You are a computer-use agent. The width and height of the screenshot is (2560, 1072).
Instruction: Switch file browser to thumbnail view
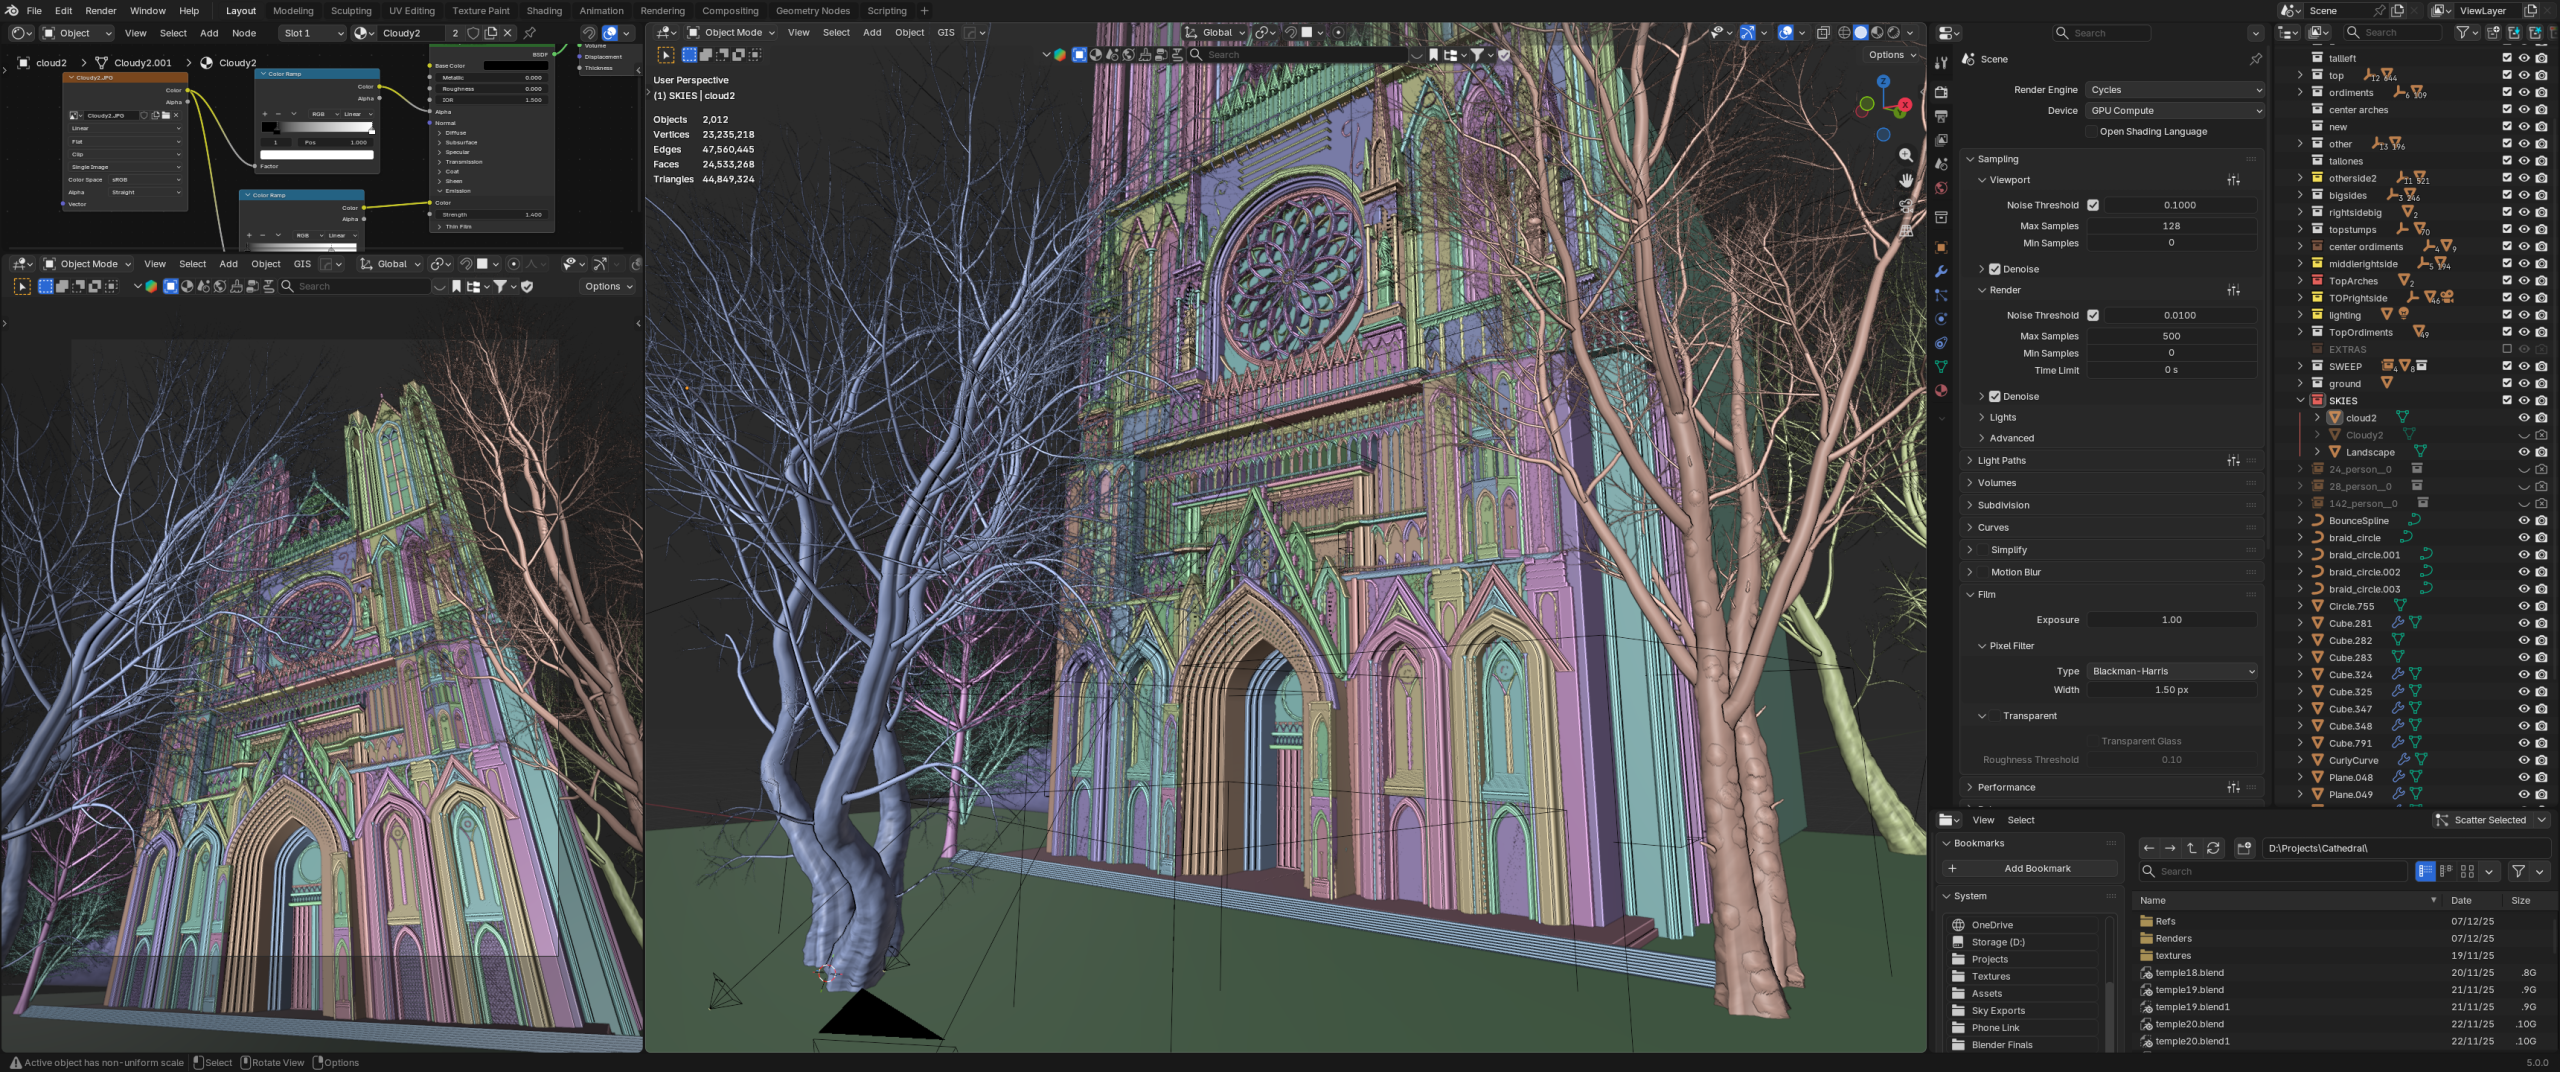coord(2467,871)
